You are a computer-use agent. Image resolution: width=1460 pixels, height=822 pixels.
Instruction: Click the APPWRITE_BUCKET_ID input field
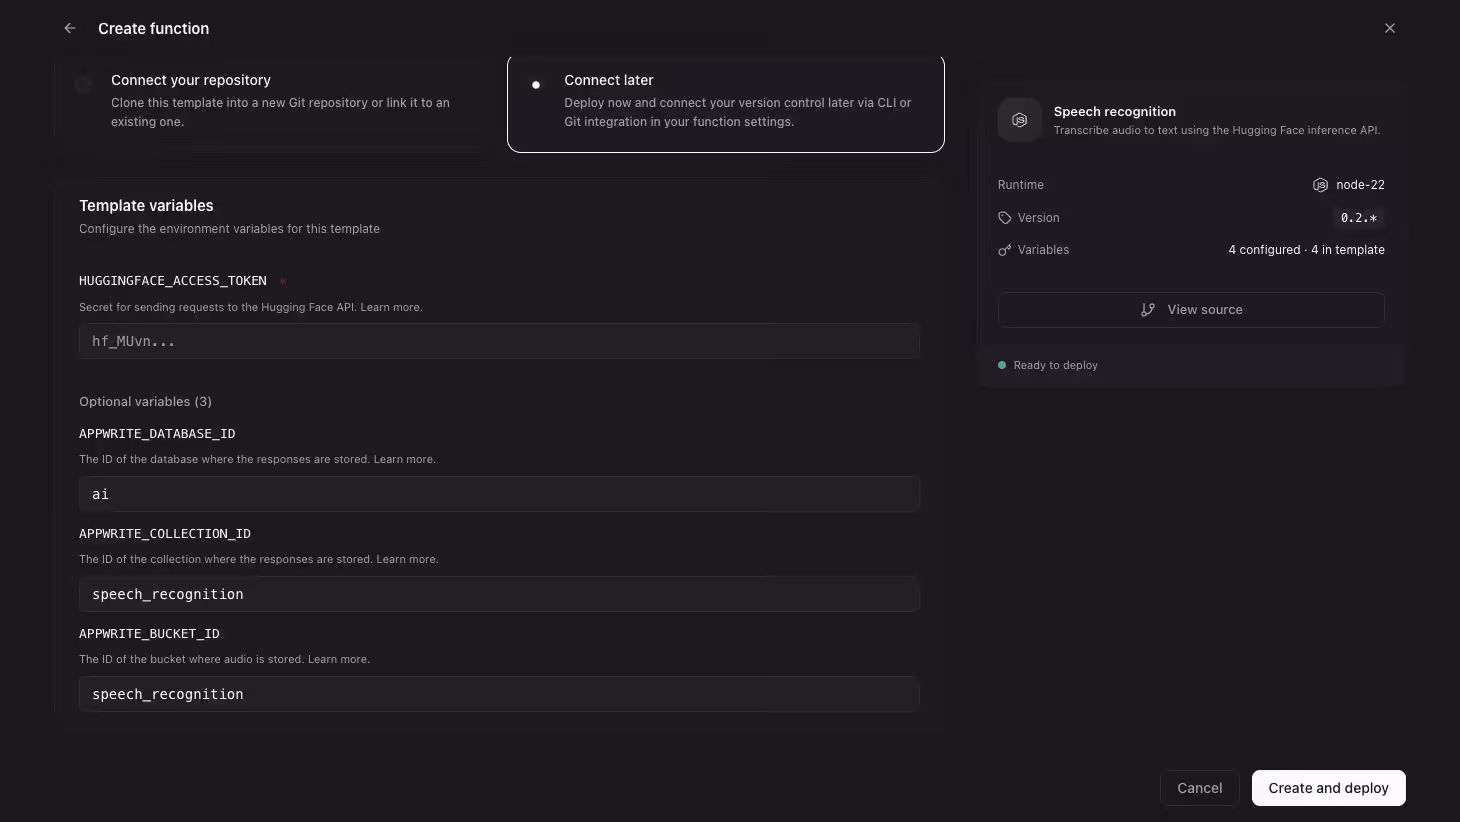(x=499, y=694)
